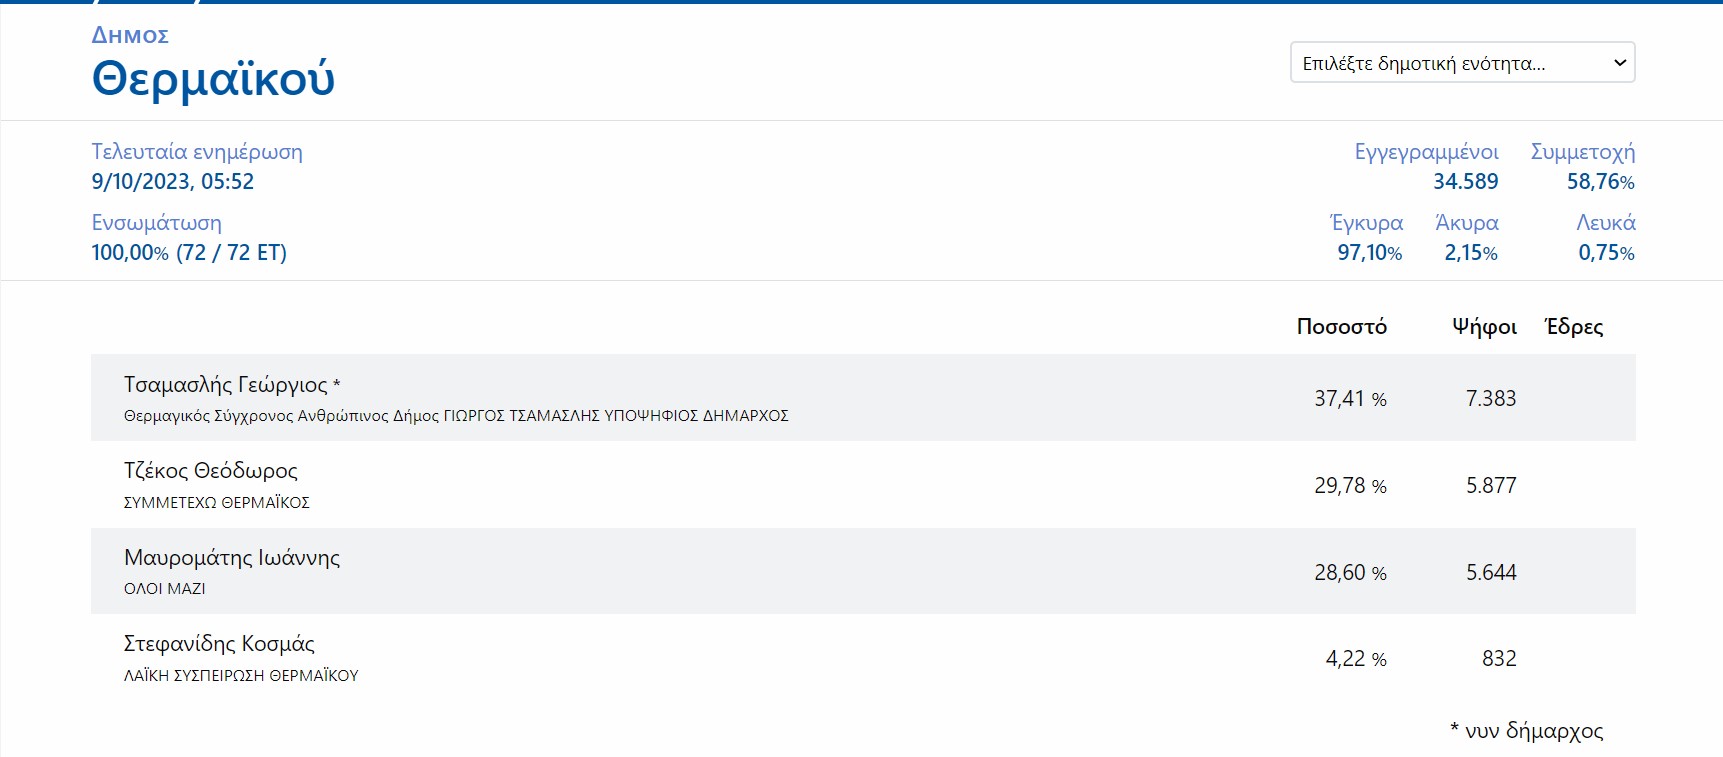Viewport: 1723px width, 757px height.
Task: Click the Έδρες column header
Action: pos(1574,327)
